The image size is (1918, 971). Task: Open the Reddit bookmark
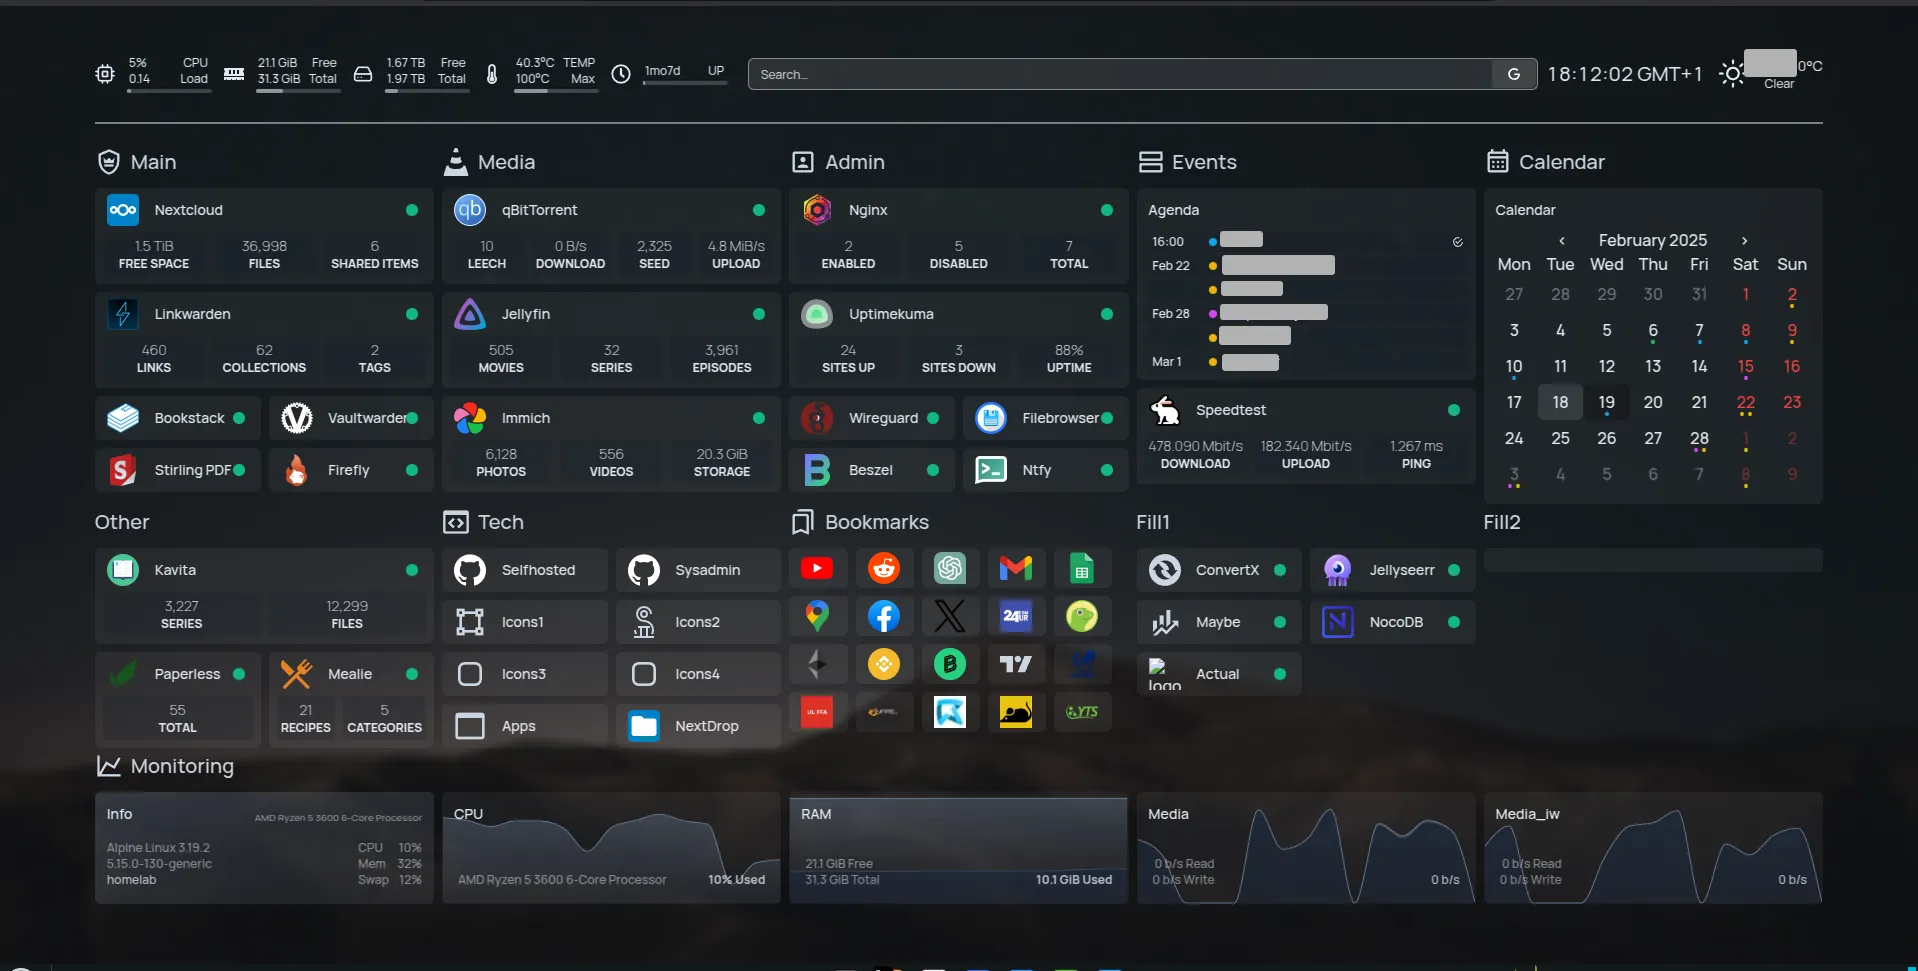884,568
